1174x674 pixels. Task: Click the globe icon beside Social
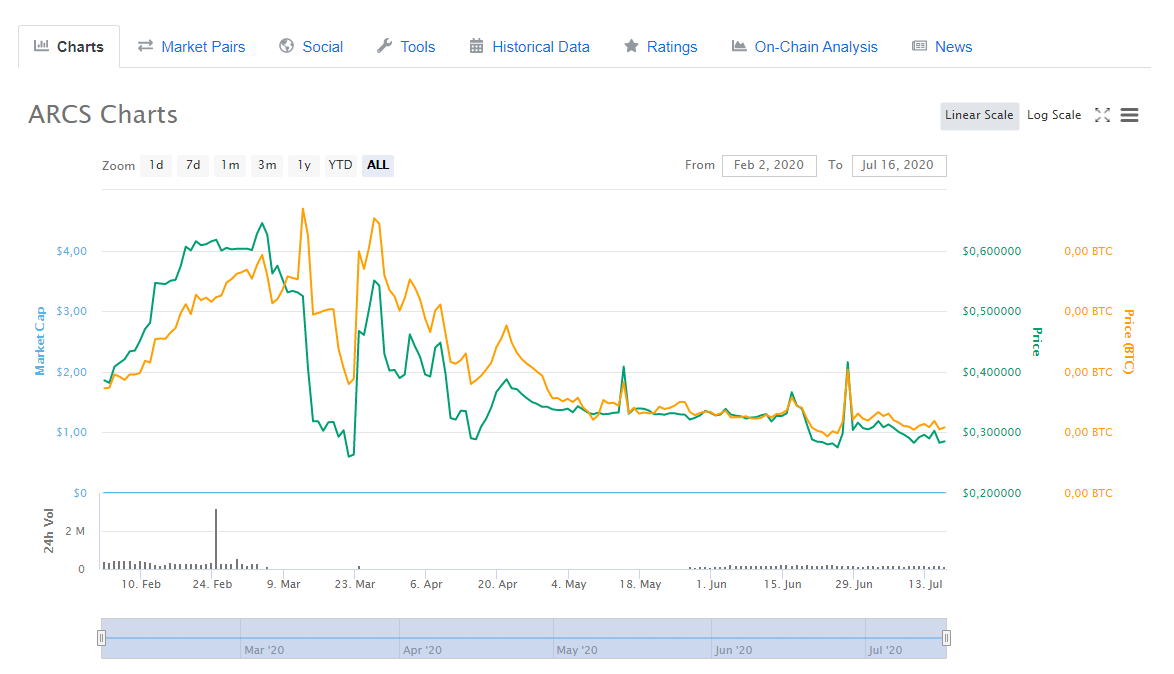287,46
